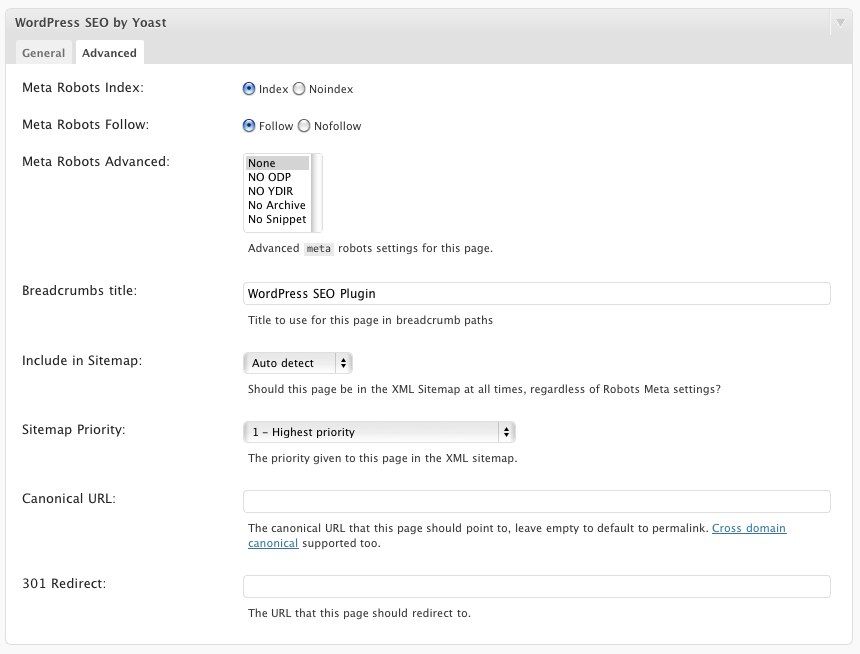Image resolution: width=860 pixels, height=654 pixels.
Task: Click 'The priority given to this page' text
Action: click(x=382, y=458)
